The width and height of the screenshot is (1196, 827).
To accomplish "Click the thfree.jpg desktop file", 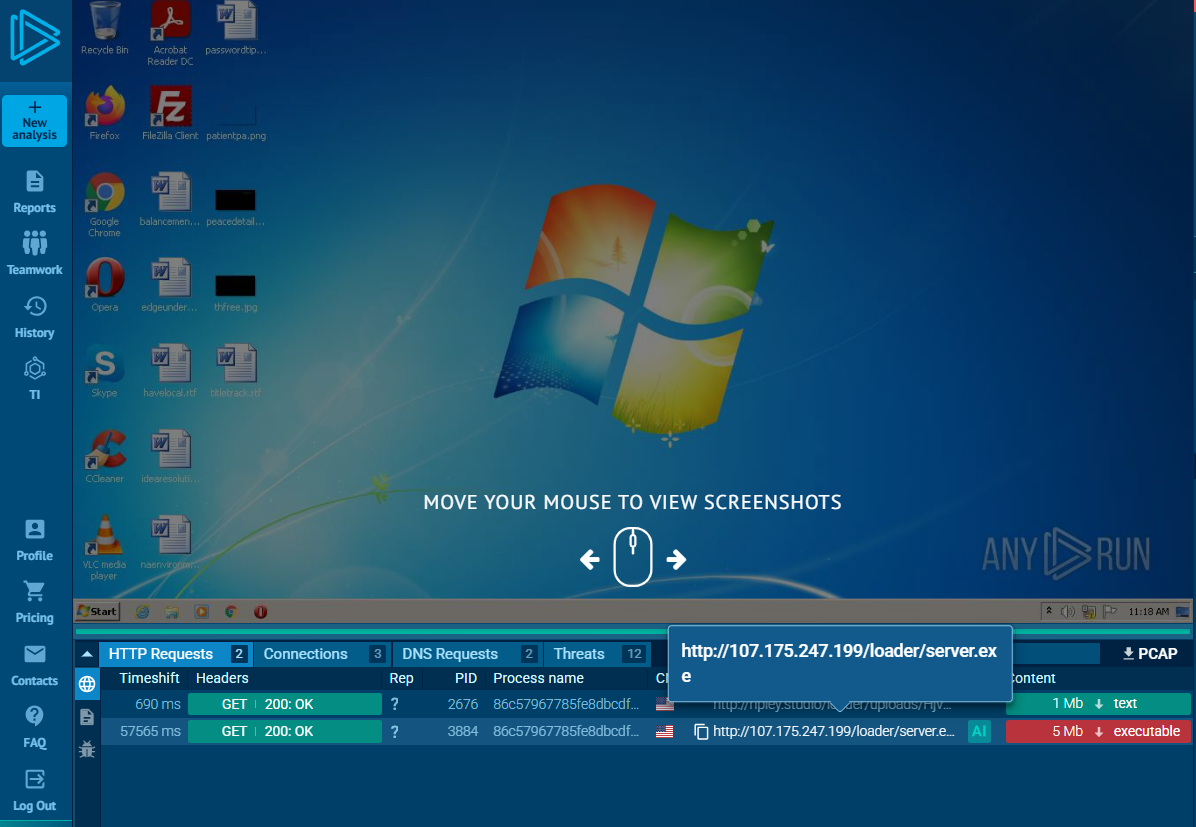I will (236, 293).
